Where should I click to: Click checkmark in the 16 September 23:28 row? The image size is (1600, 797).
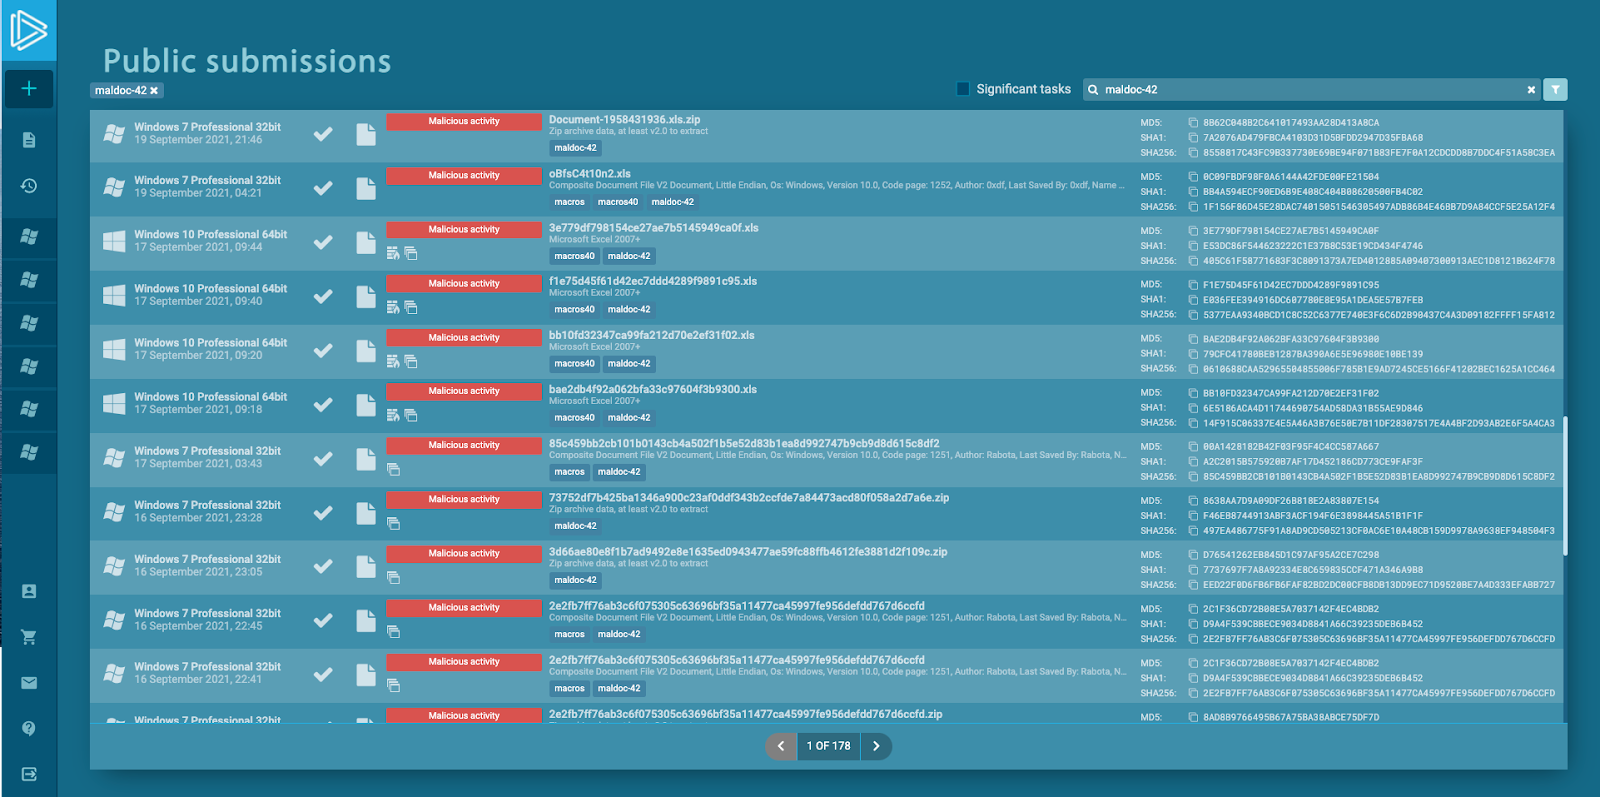(x=323, y=512)
